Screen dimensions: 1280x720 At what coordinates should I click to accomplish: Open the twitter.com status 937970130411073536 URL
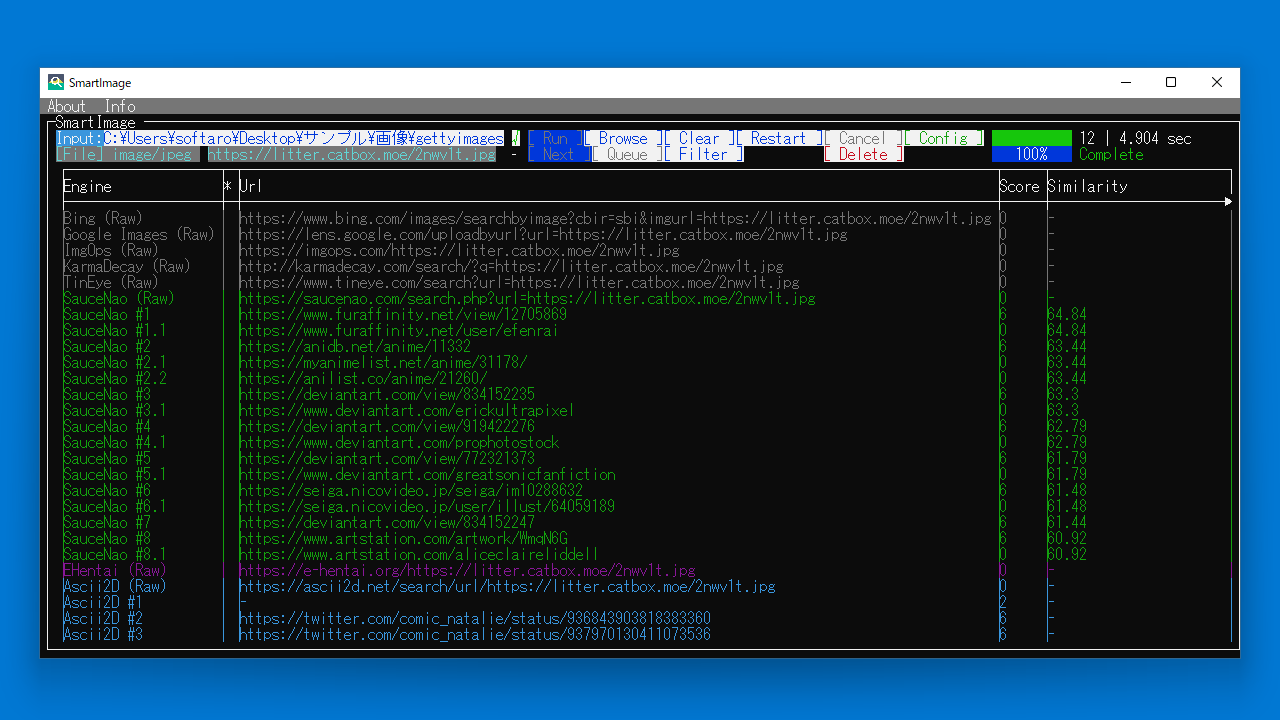pyautogui.click(x=475, y=634)
